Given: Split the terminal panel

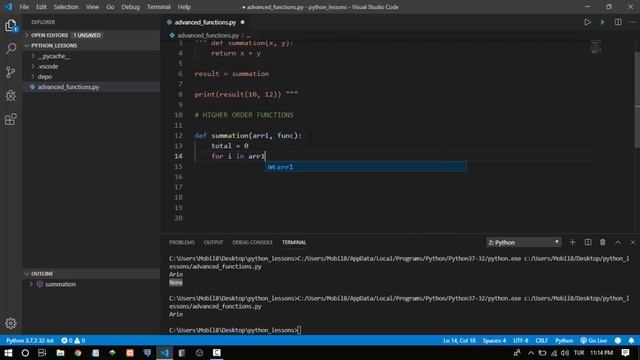Looking at the screenshot, I should (588, 242).
